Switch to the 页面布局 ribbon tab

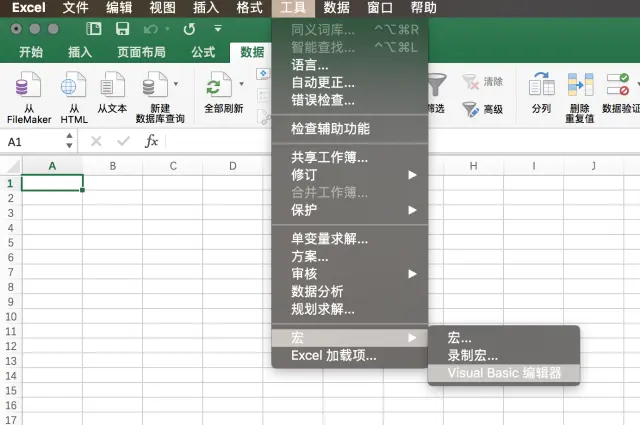coord(141,52)
